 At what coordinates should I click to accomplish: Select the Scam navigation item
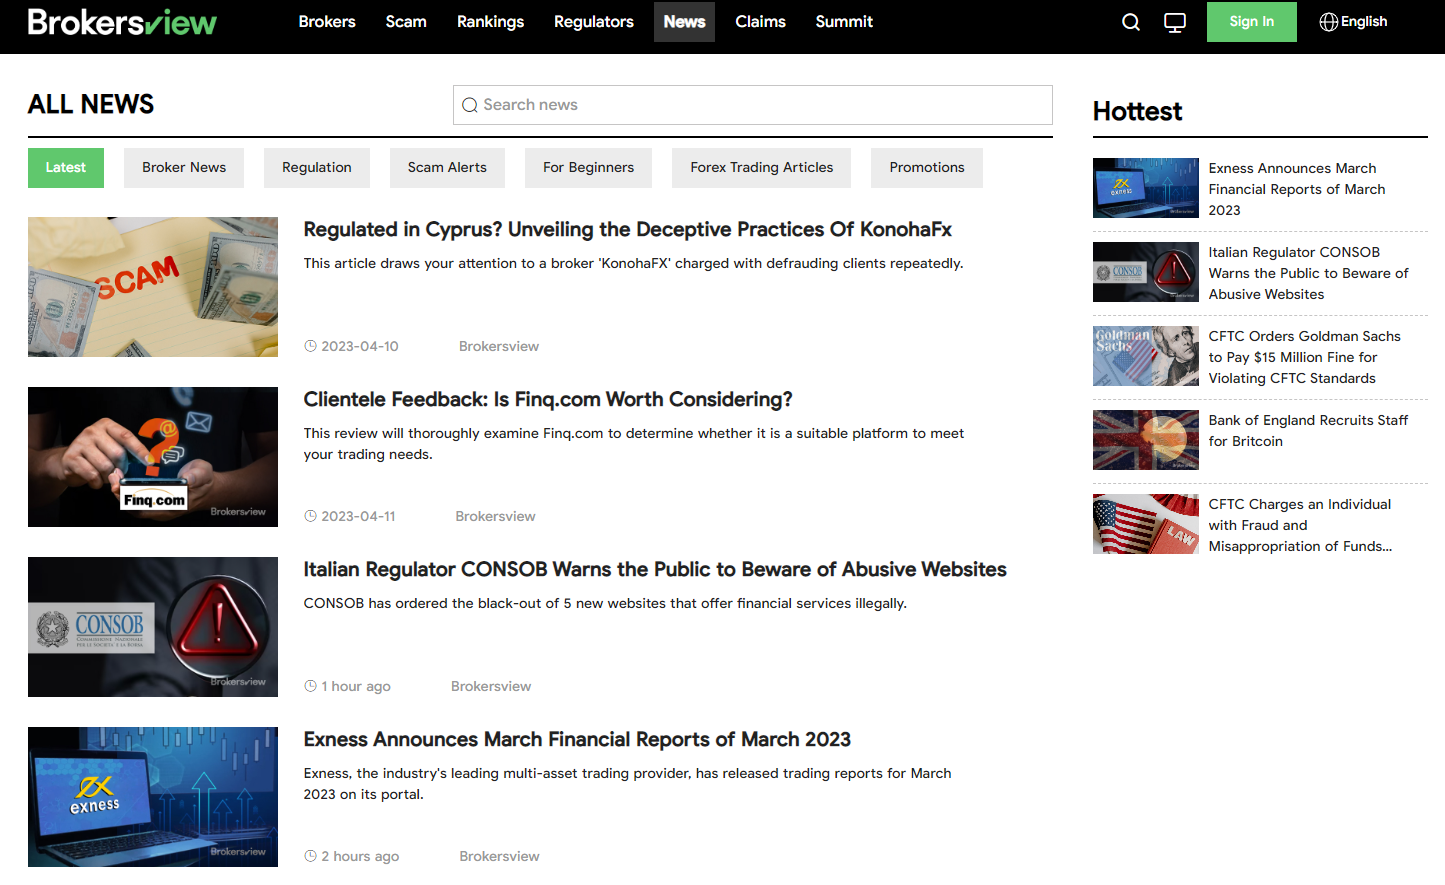click(406, 21)
